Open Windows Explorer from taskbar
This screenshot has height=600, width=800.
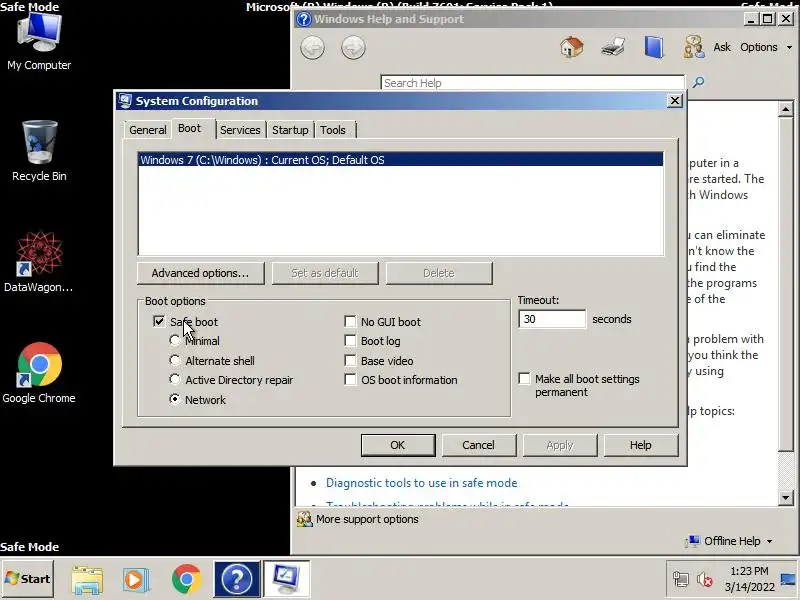(87, 580)
